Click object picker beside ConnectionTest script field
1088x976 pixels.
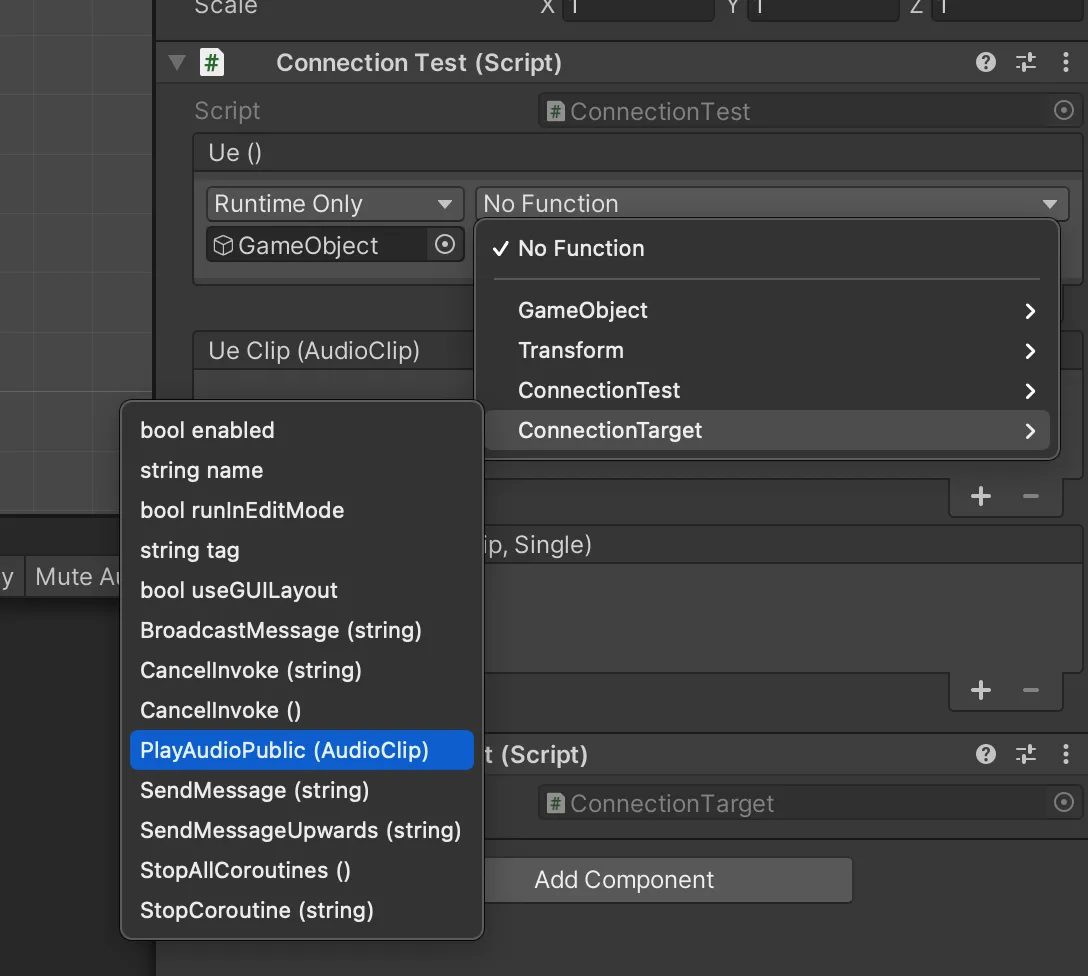tap(1064, 111)
